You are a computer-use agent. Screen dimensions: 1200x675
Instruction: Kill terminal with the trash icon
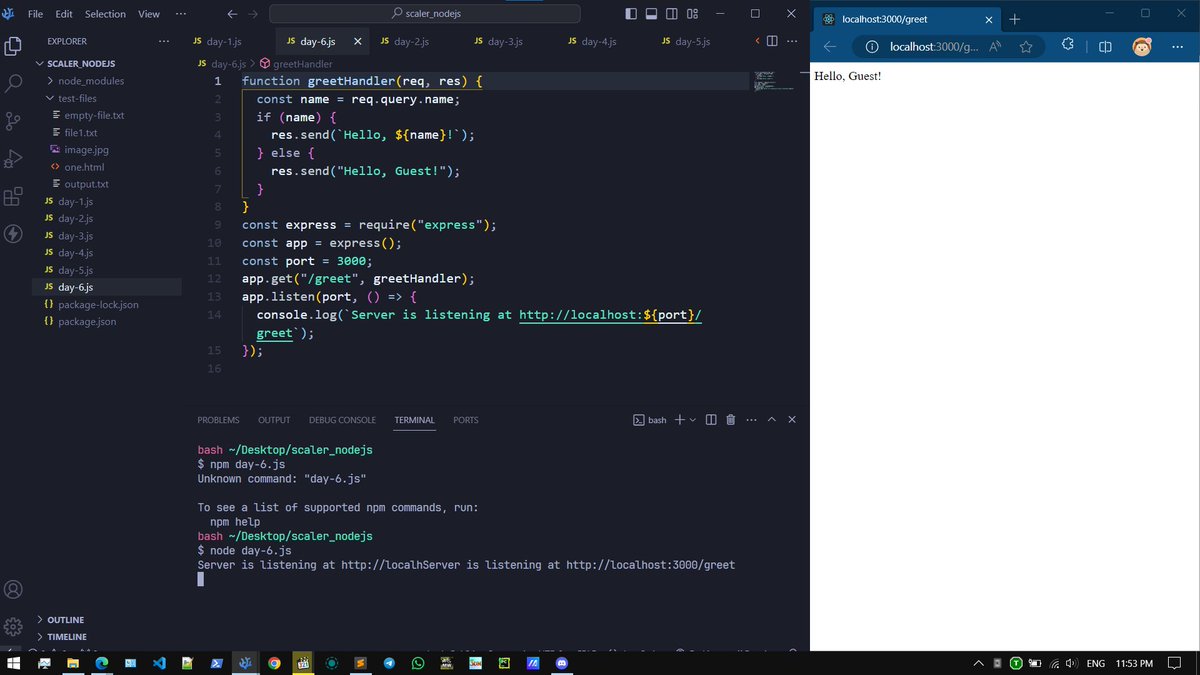click(731, 420)
